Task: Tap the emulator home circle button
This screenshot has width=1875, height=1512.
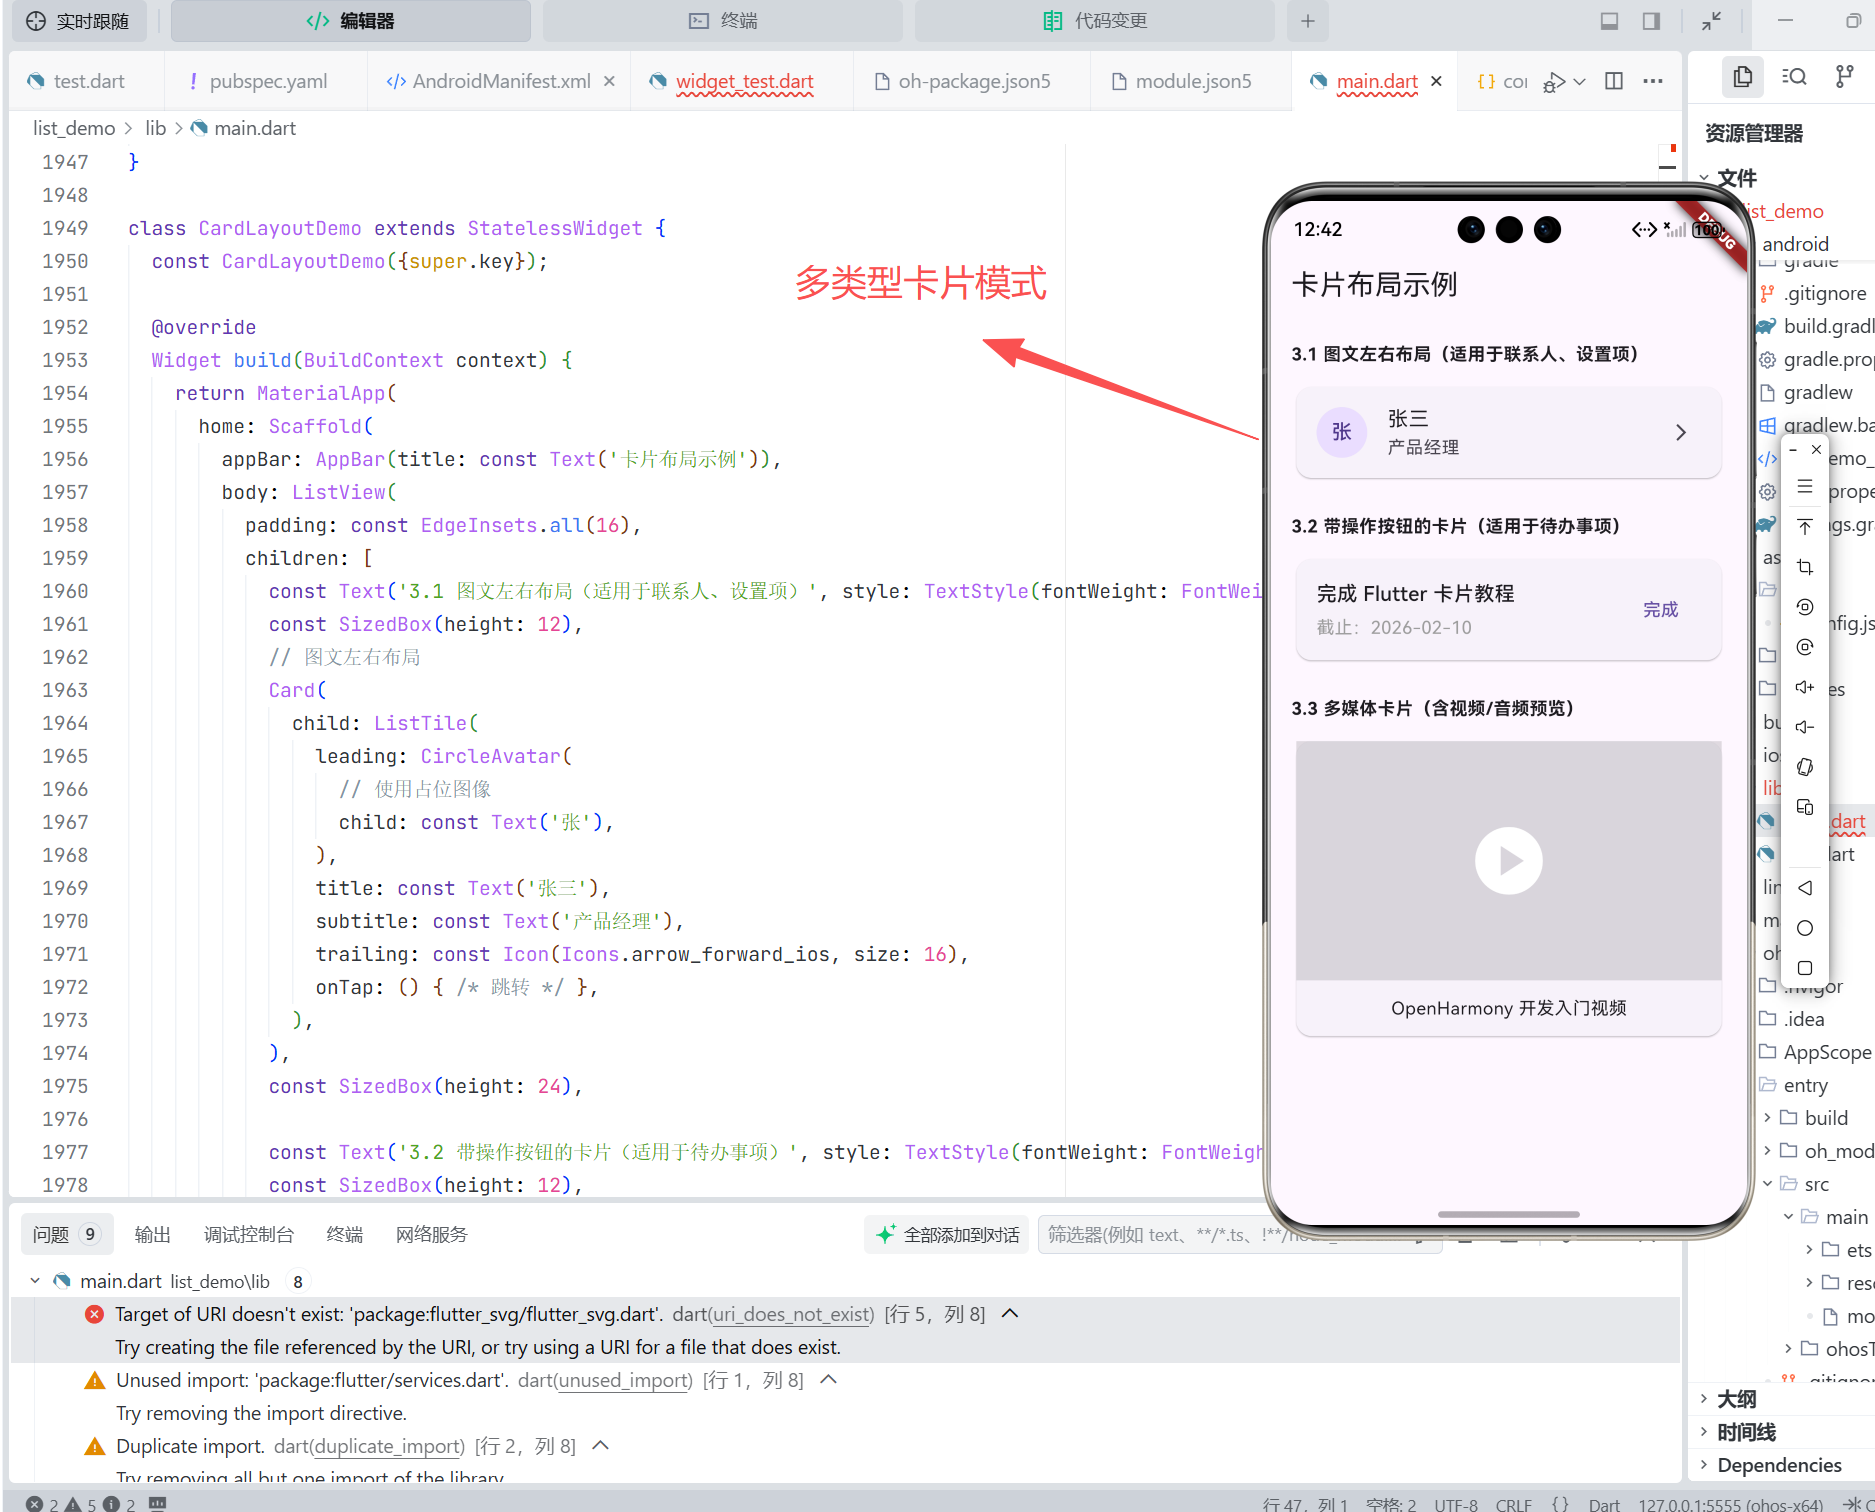Action: [x=1805, y=928]
